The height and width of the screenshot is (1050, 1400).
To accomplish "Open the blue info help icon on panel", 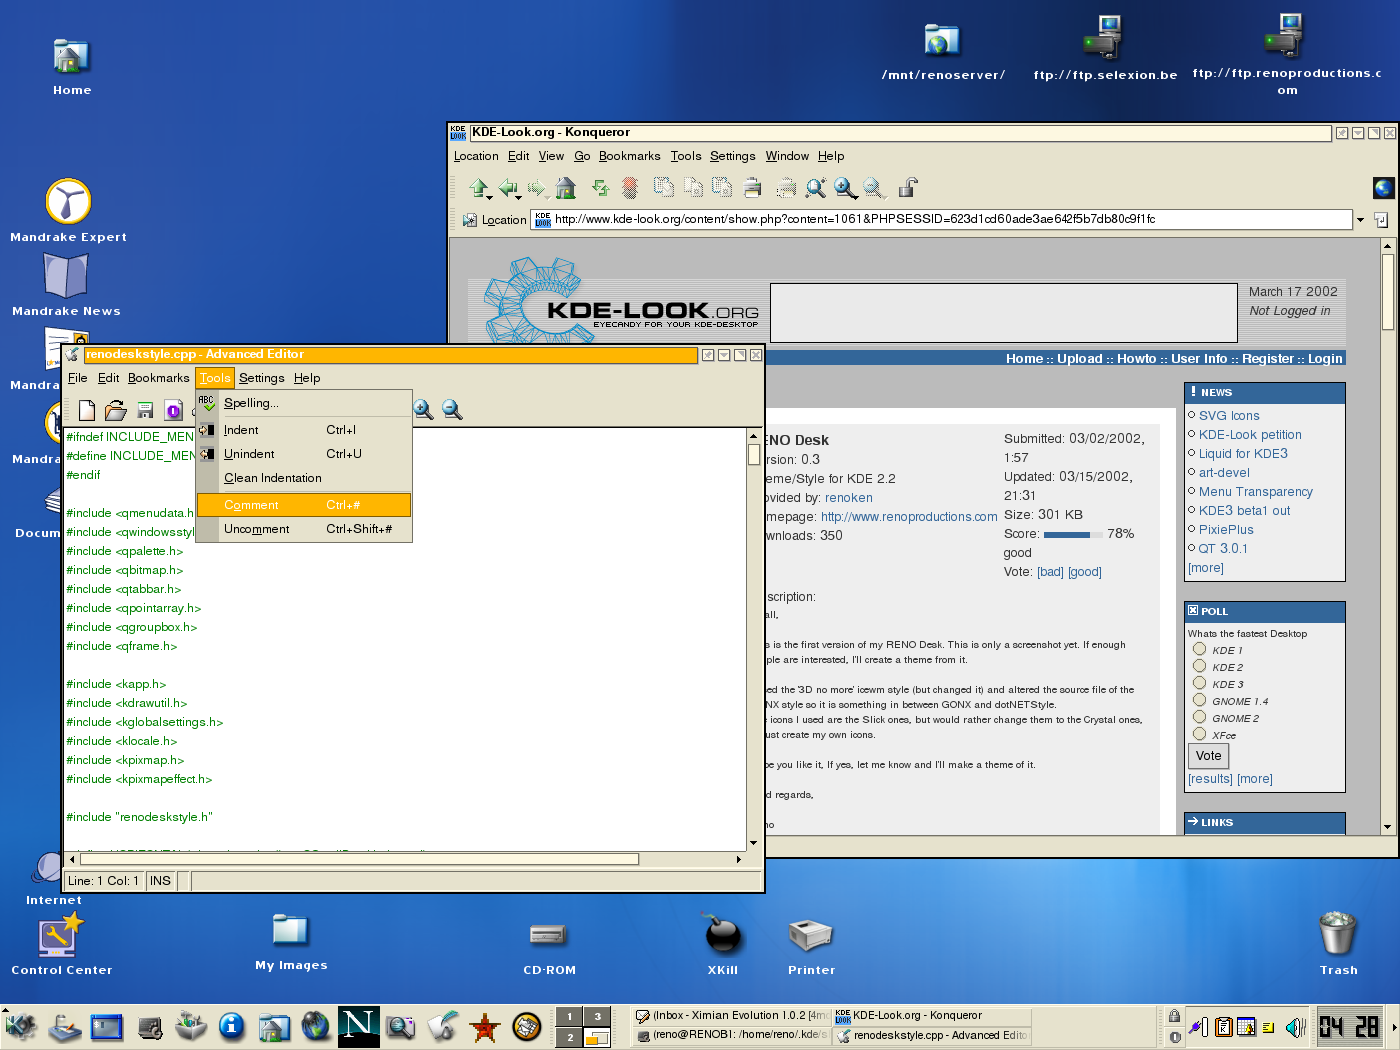I will (231, 1026).
